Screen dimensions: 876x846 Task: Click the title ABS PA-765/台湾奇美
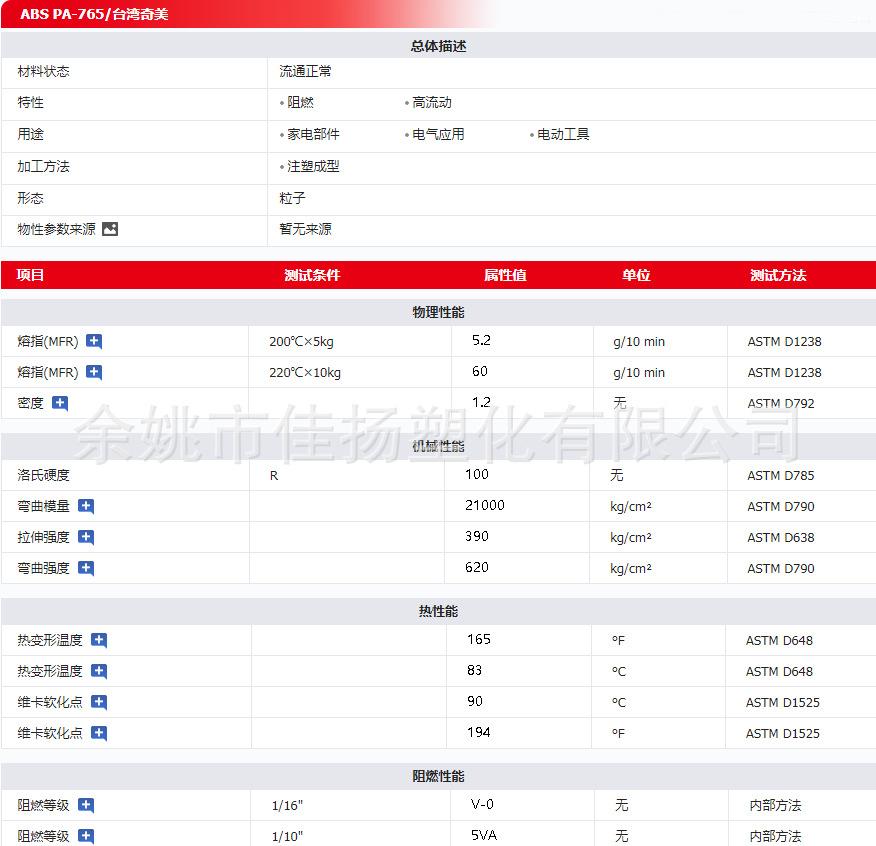coord(94,14)
